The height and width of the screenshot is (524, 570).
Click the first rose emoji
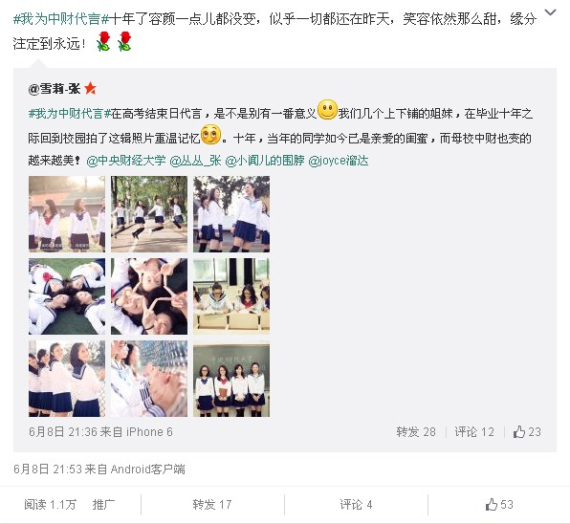pos(104,41)
